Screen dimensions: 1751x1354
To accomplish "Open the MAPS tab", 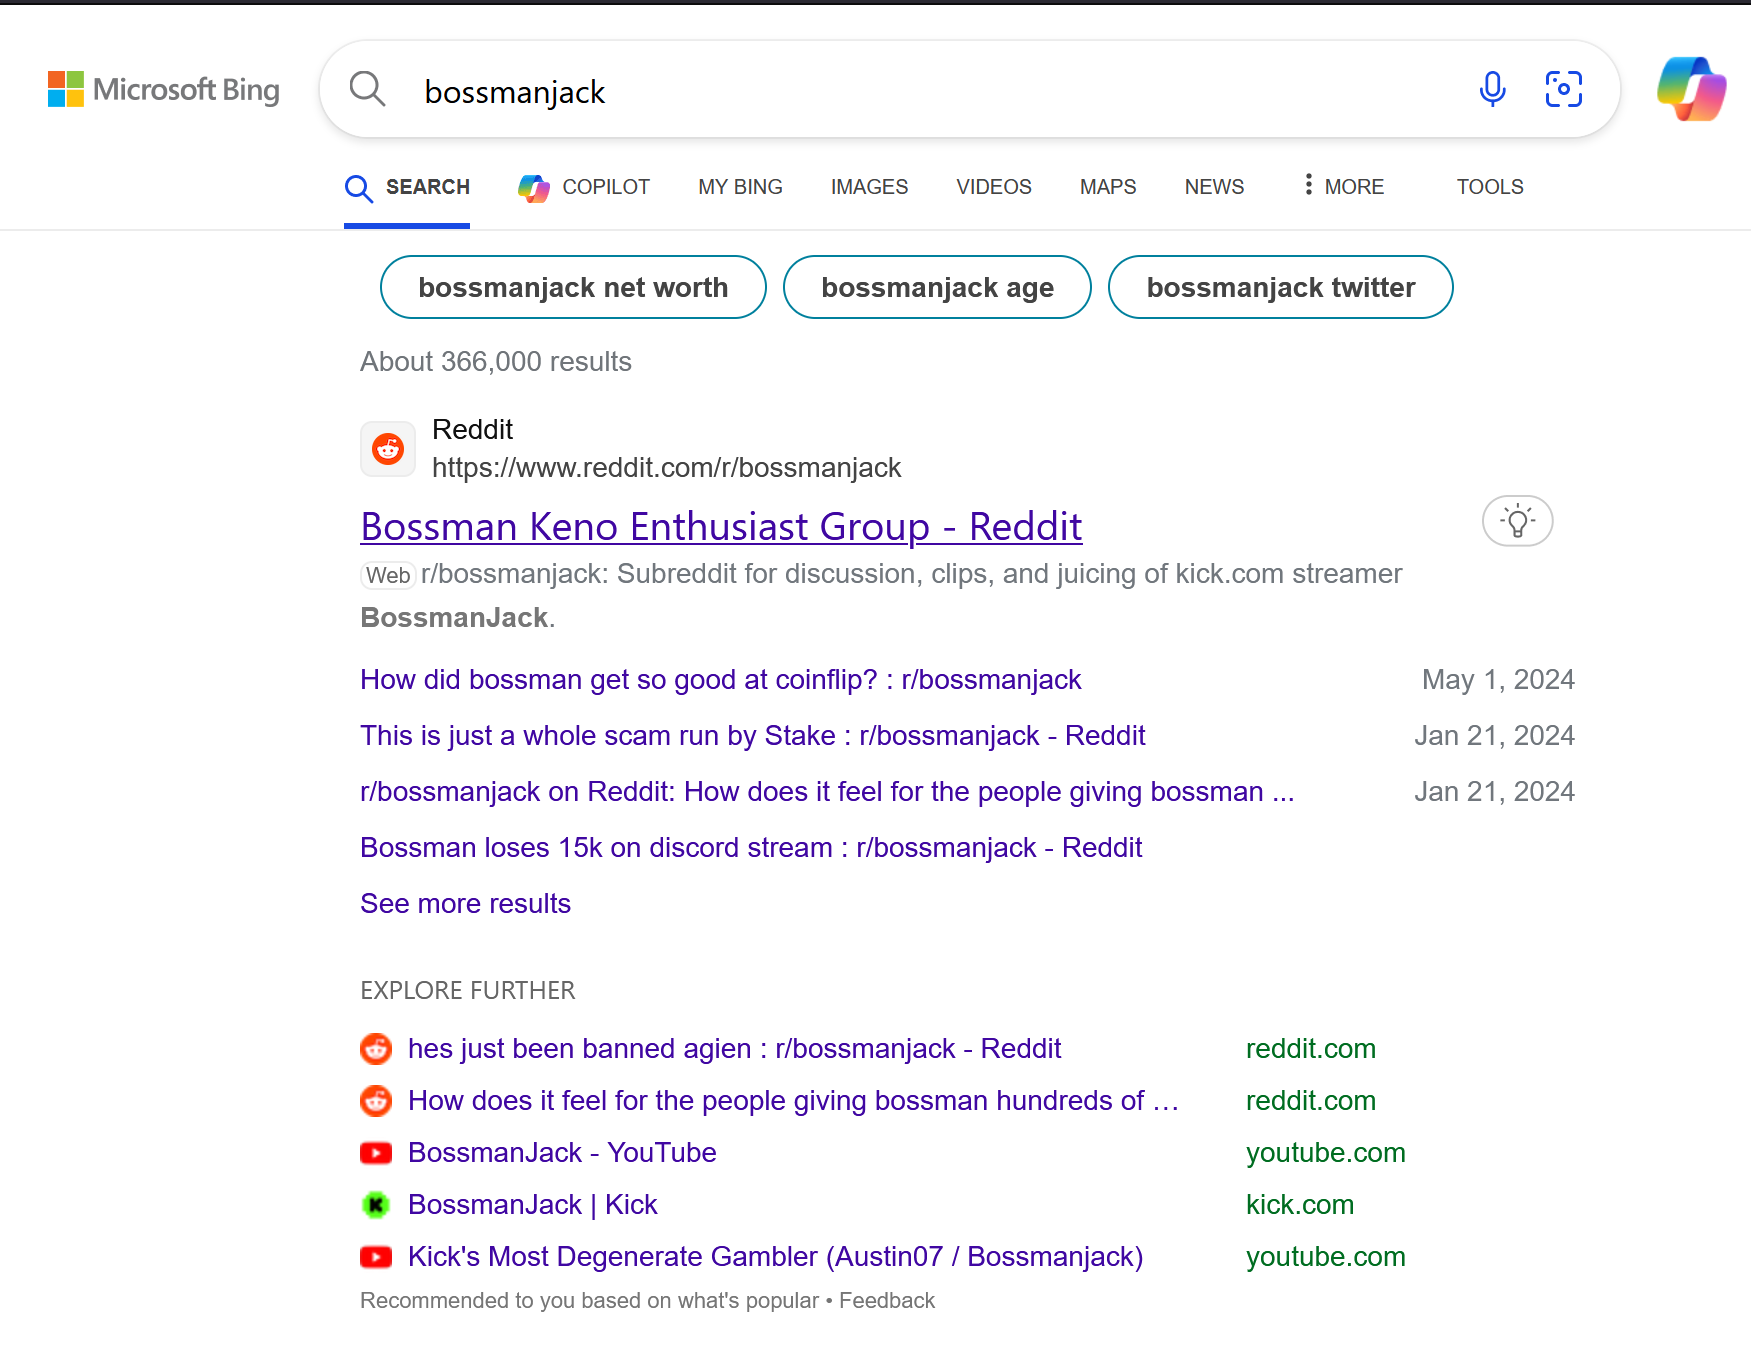I will click(x=1108, y=187).
